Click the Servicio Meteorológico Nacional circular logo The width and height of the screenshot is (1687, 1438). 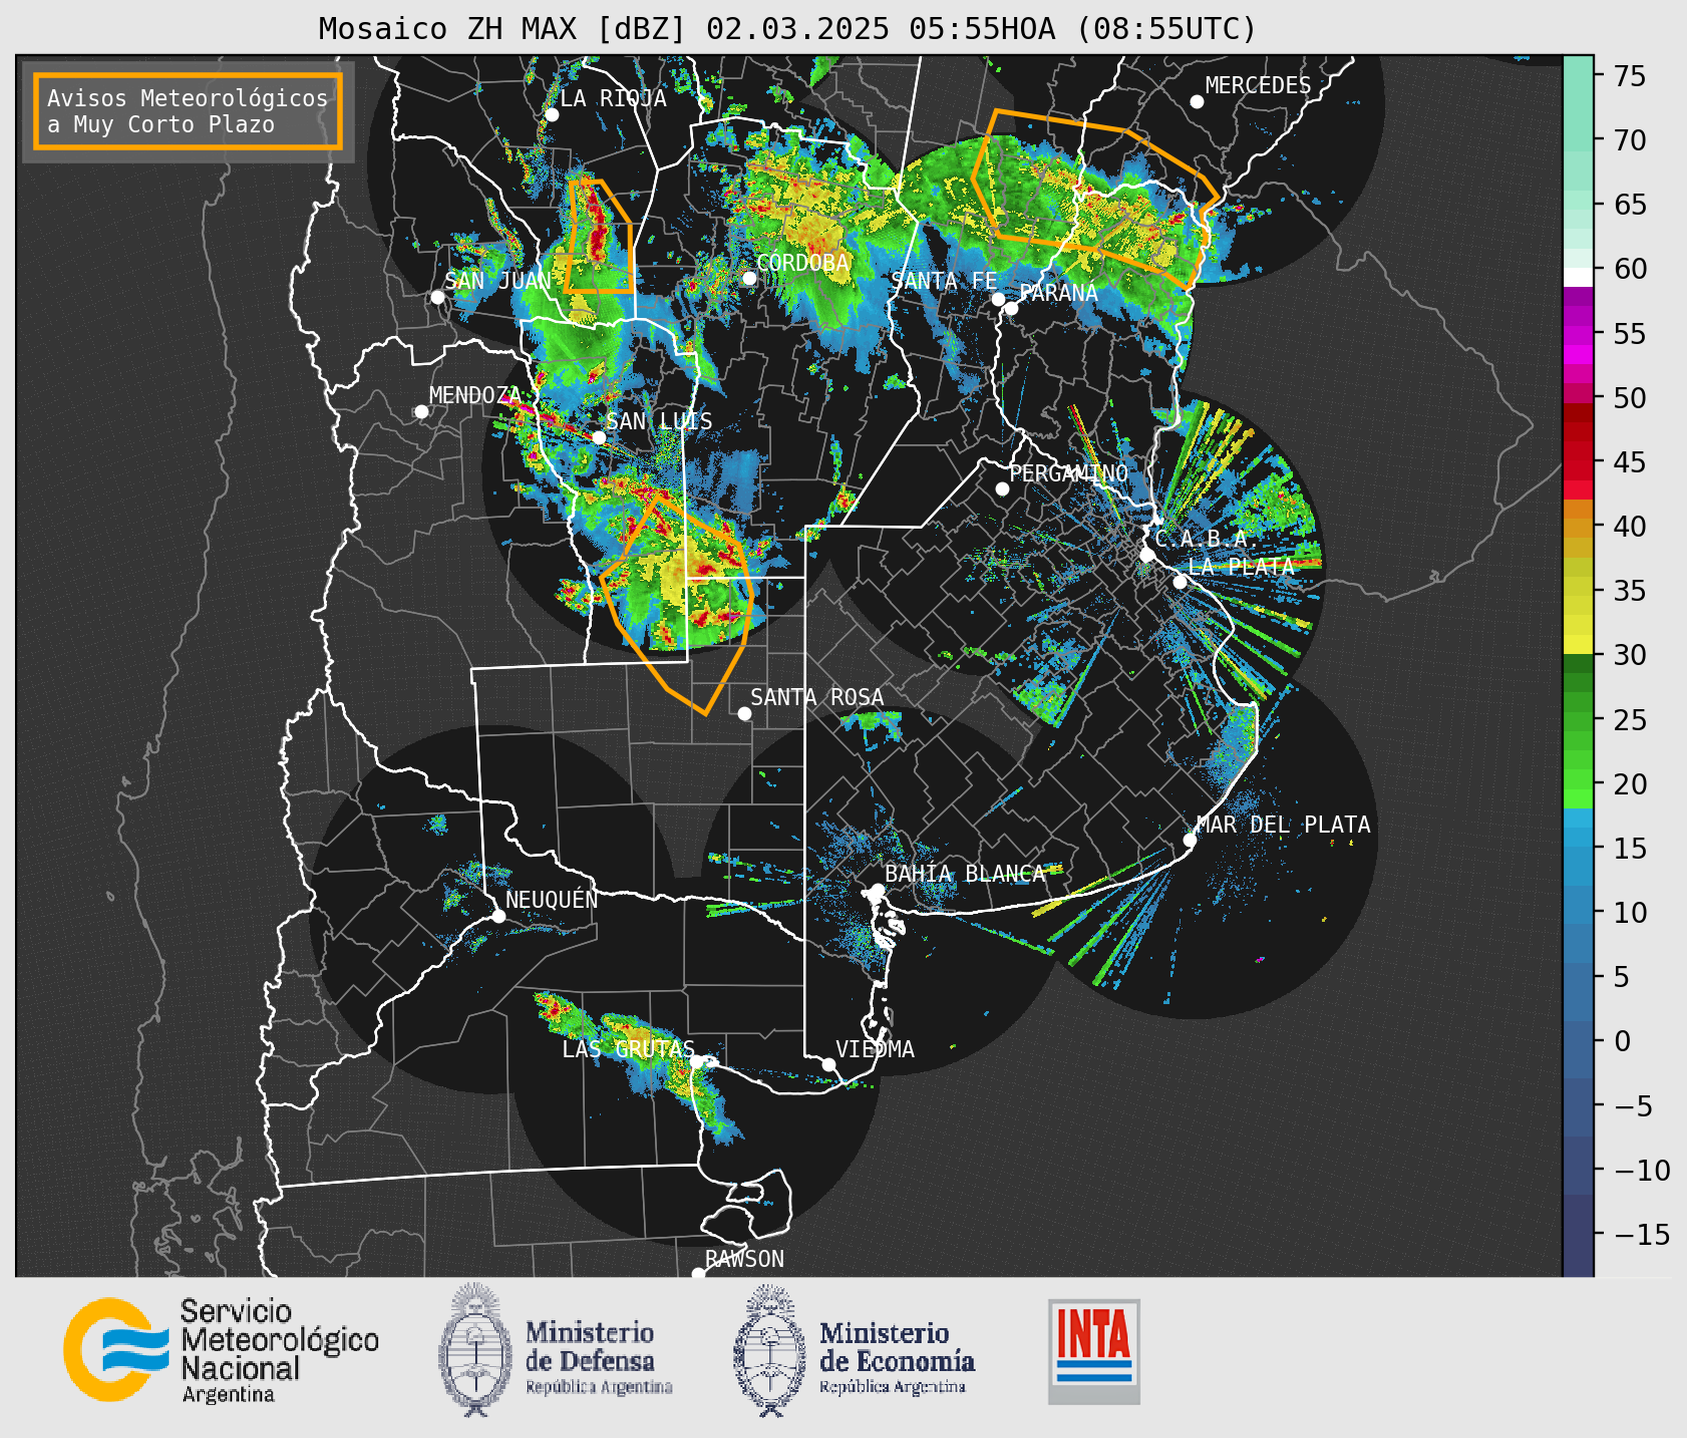(116, 1350)
